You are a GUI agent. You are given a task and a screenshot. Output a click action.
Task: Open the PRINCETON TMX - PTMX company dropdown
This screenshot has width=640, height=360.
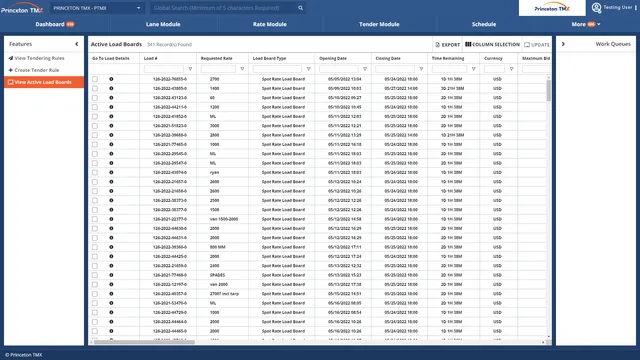(97, 8)
